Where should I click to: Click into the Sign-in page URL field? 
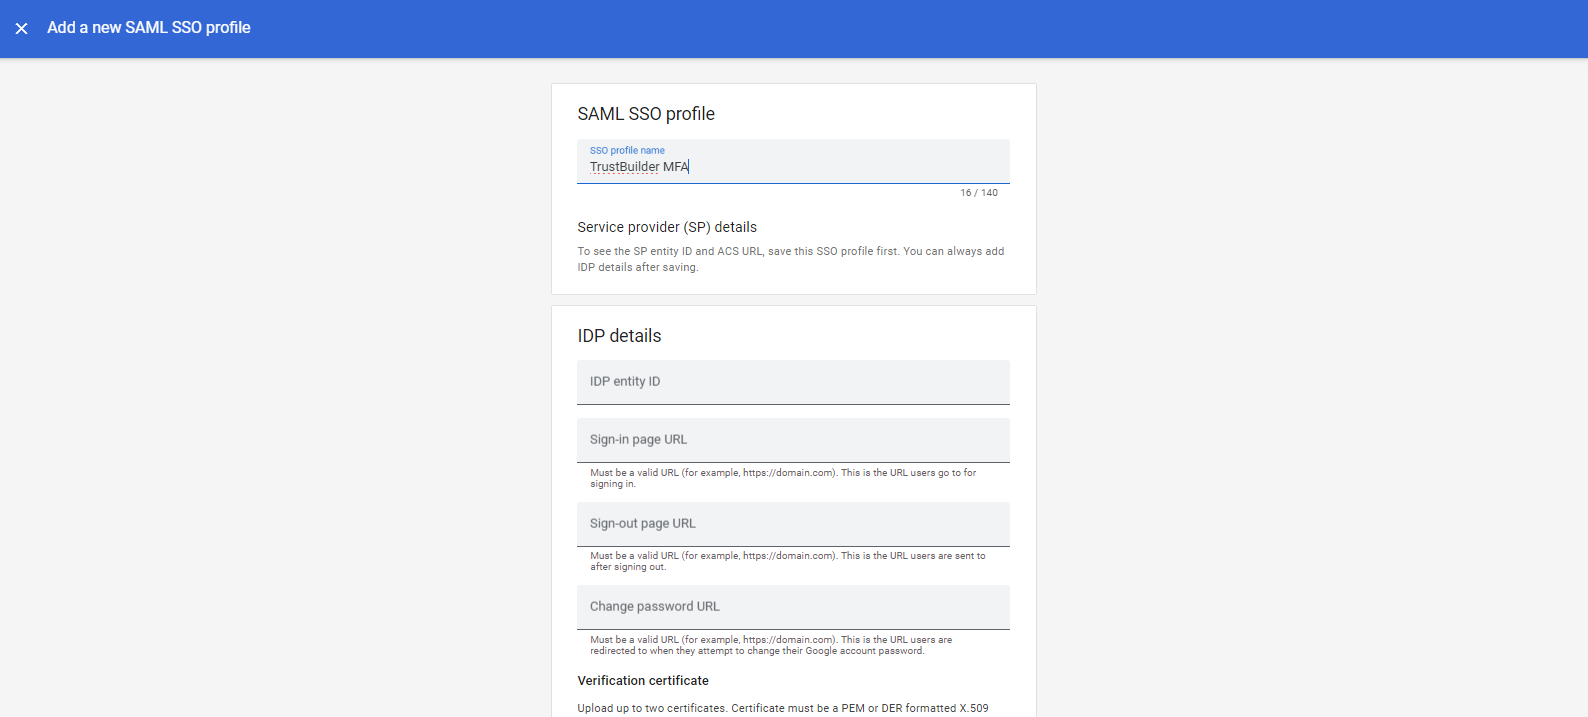[x=793, y=440]
